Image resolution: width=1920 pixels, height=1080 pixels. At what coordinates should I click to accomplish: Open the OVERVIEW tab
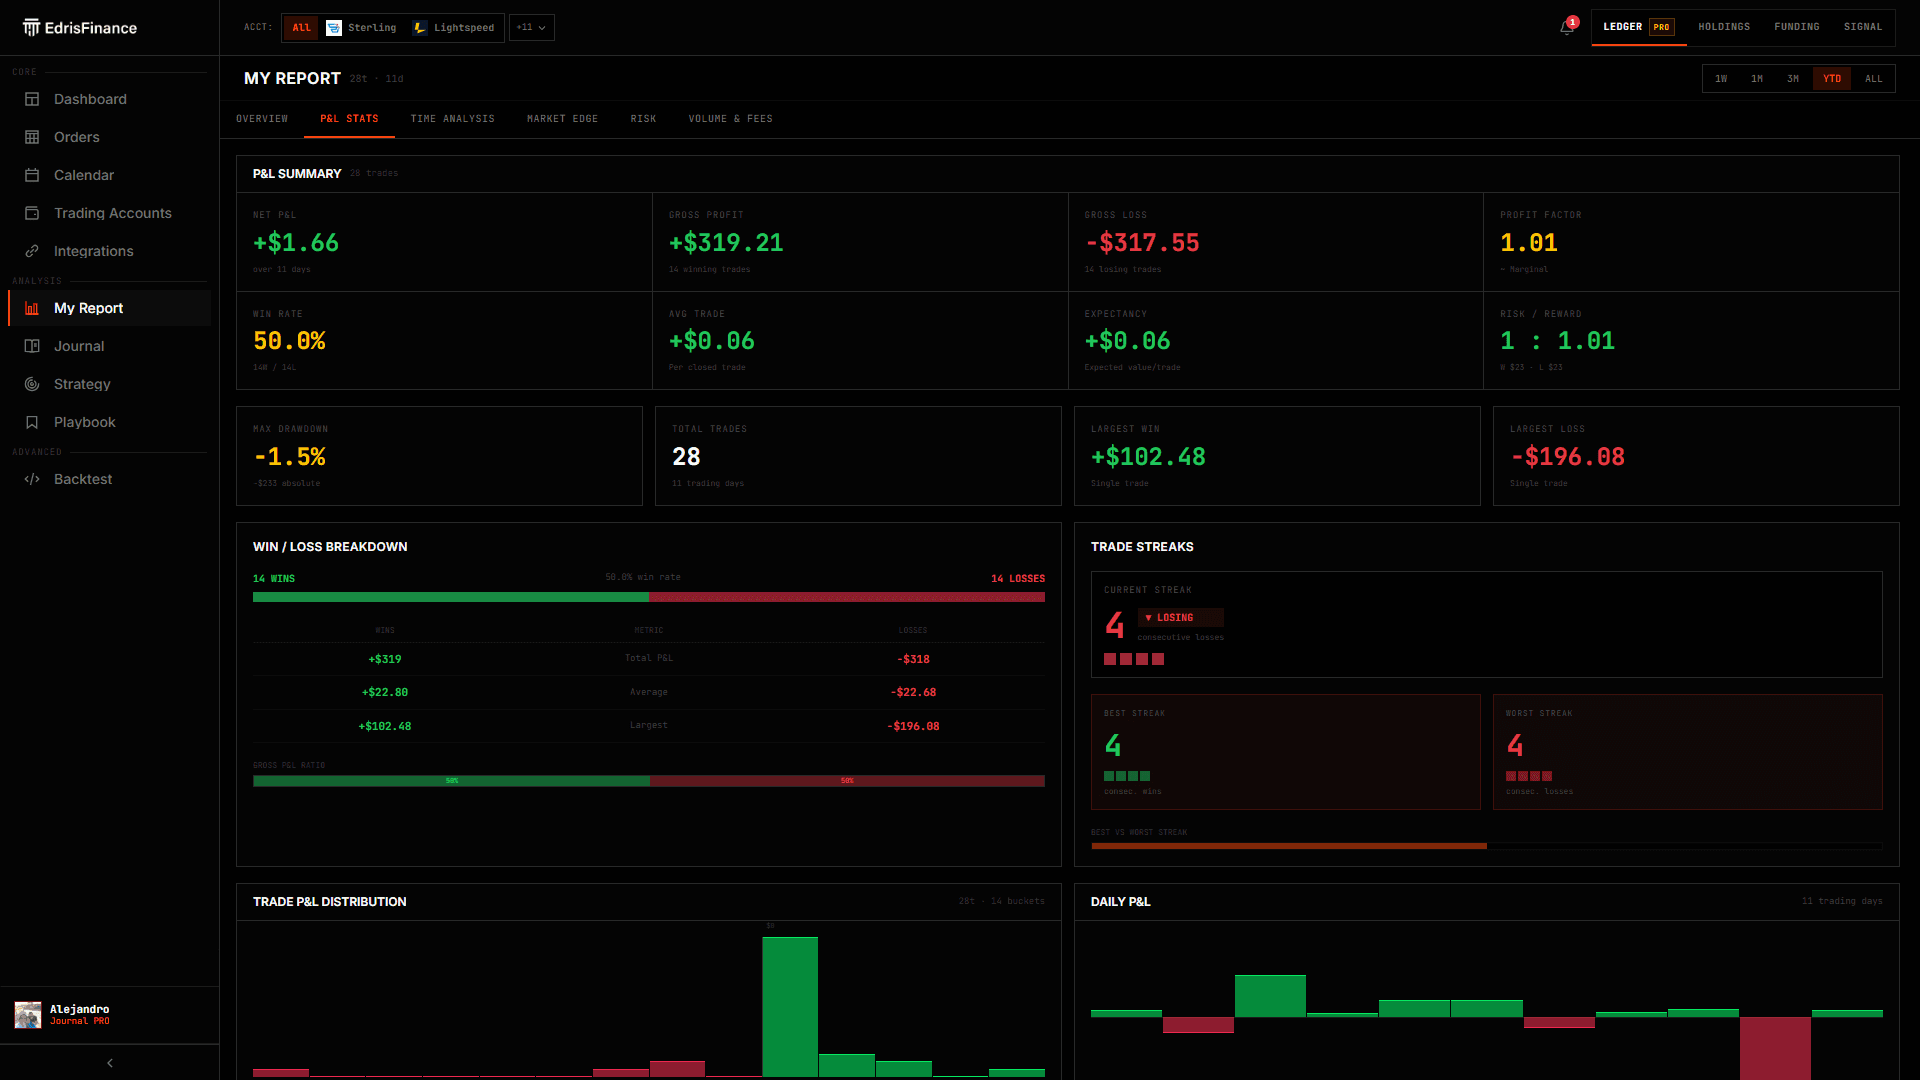pyautogui.click(x=262, y=119)
